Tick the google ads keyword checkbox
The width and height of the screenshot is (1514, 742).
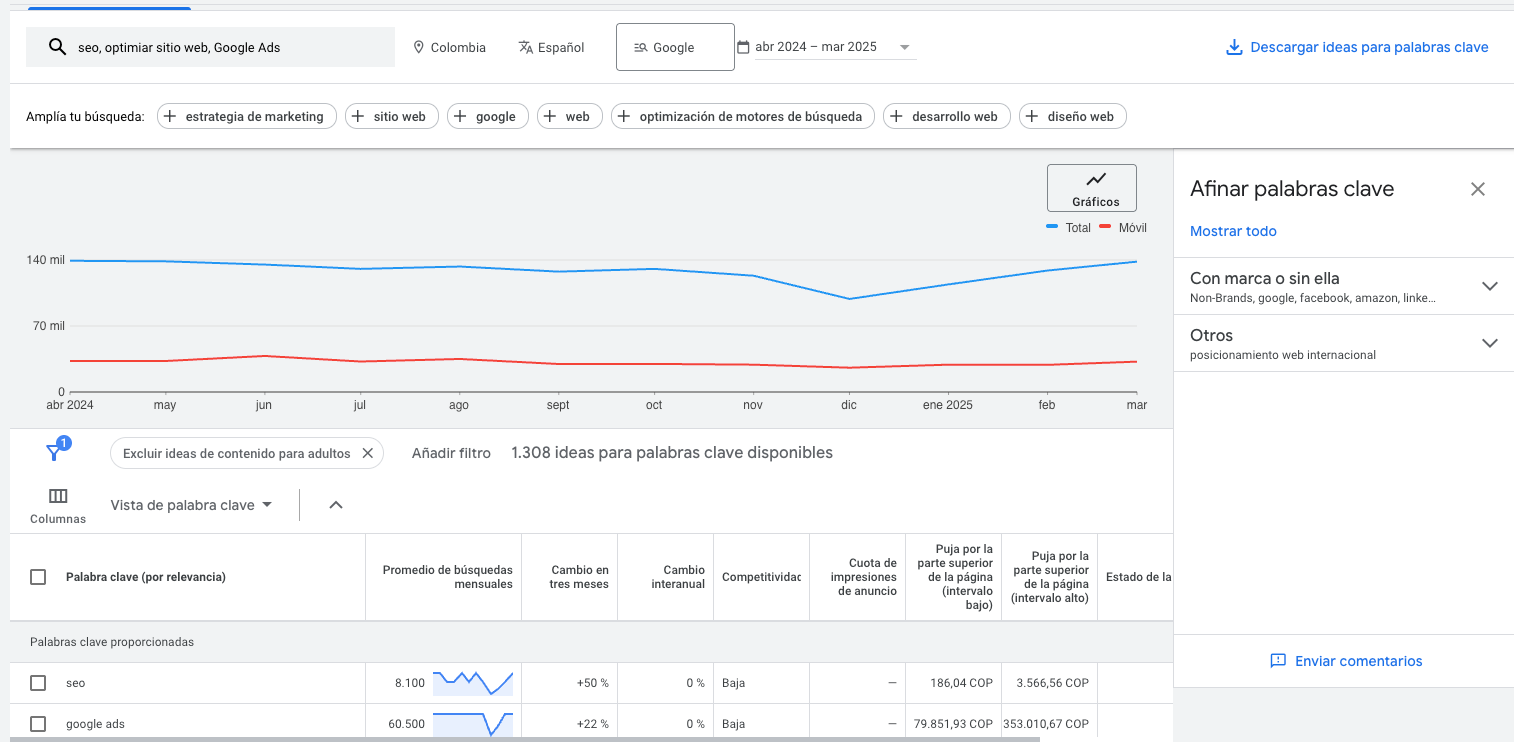[x=38, y=724]
